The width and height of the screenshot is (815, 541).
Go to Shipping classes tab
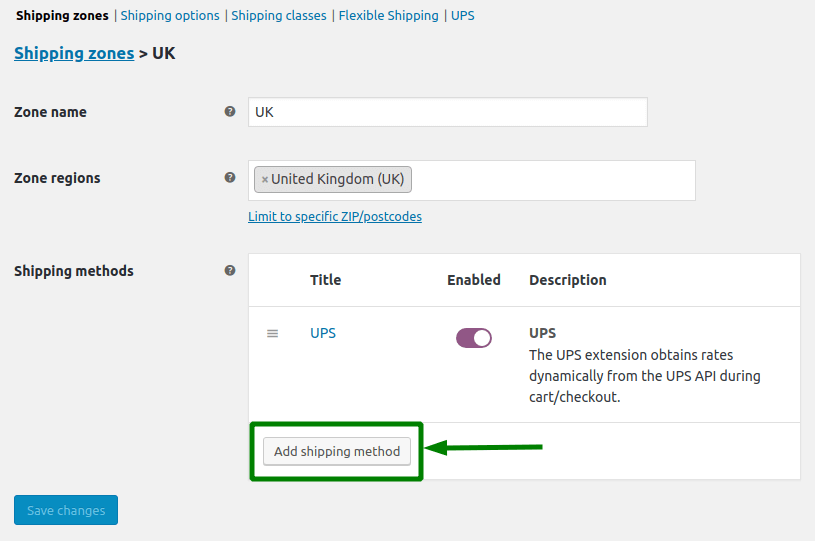coord(279,15)
